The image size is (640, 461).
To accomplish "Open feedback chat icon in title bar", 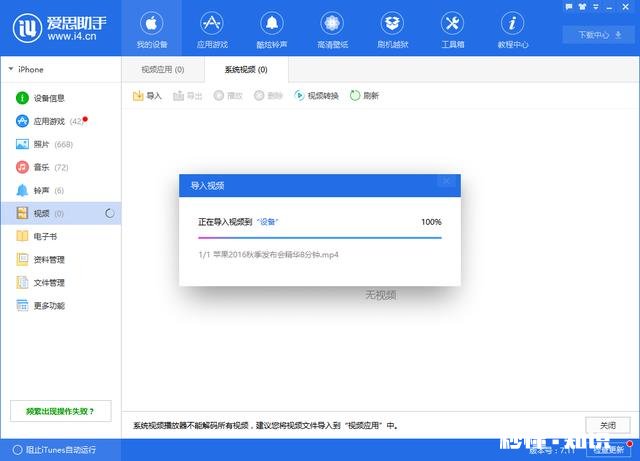I will (569, 7).
